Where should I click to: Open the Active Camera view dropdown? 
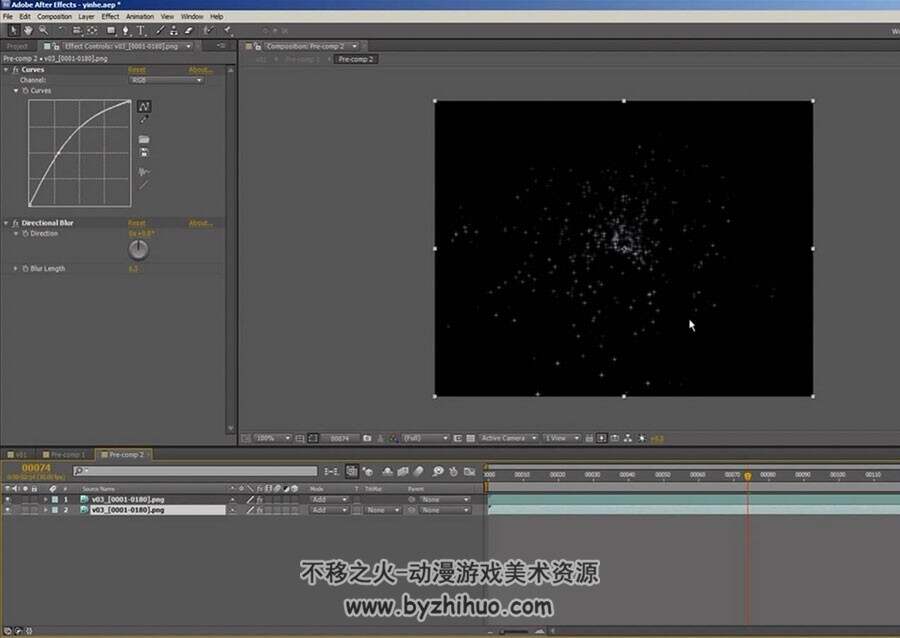509,438
